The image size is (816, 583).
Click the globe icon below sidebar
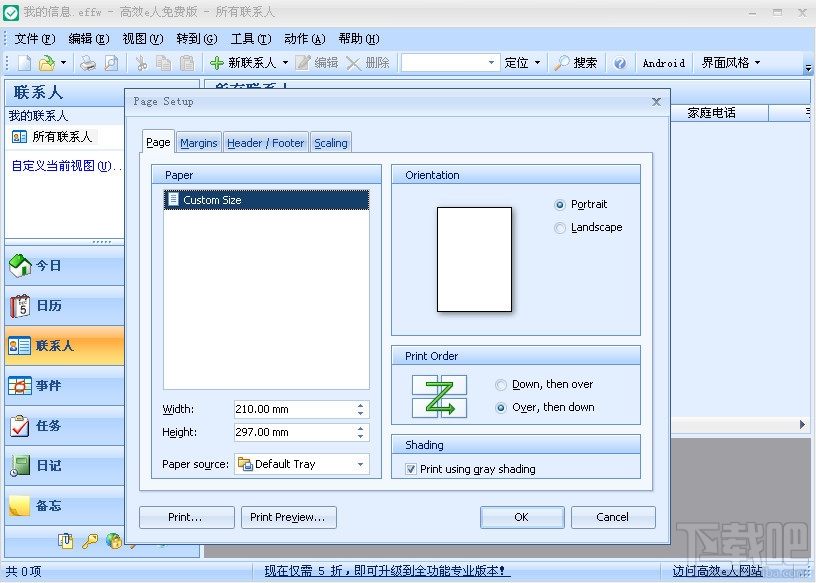point(113,541)
